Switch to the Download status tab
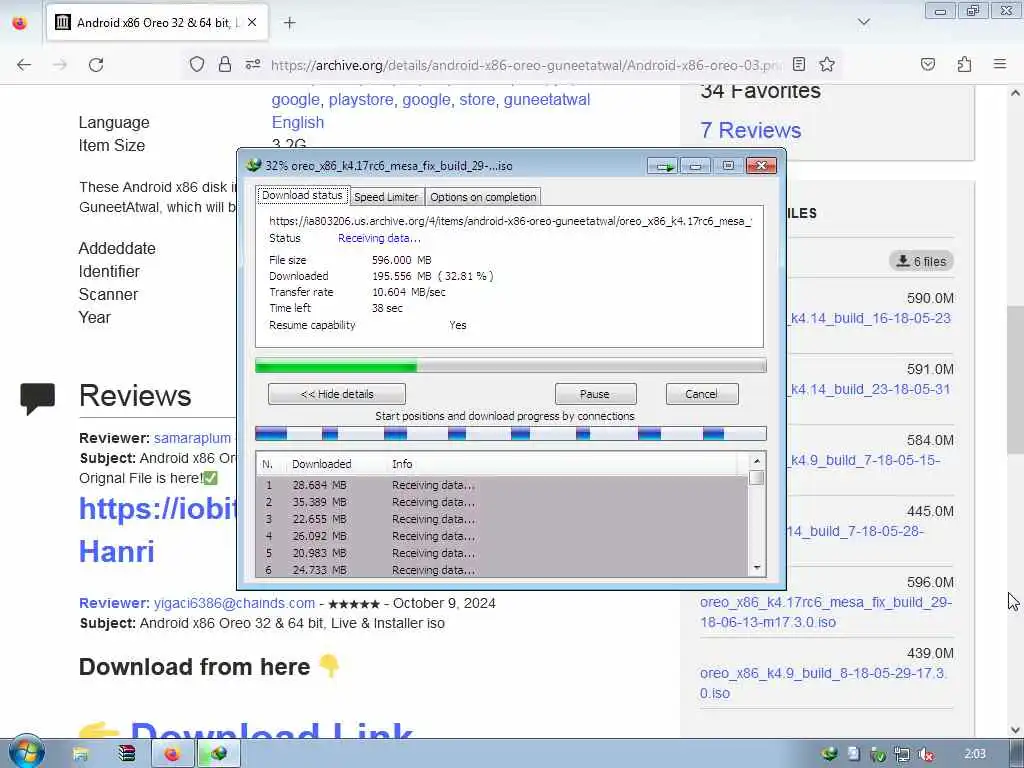This screenshot has width=1024, height=768. [302, 195]
